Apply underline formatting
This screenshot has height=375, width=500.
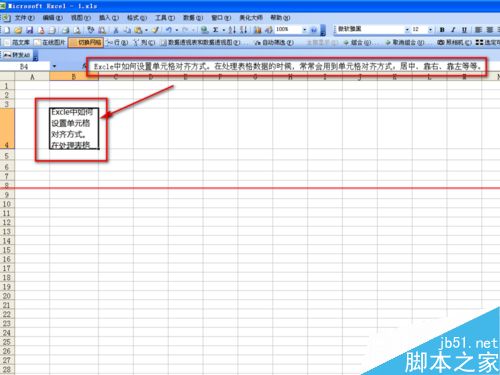click(x=464, y=30)
